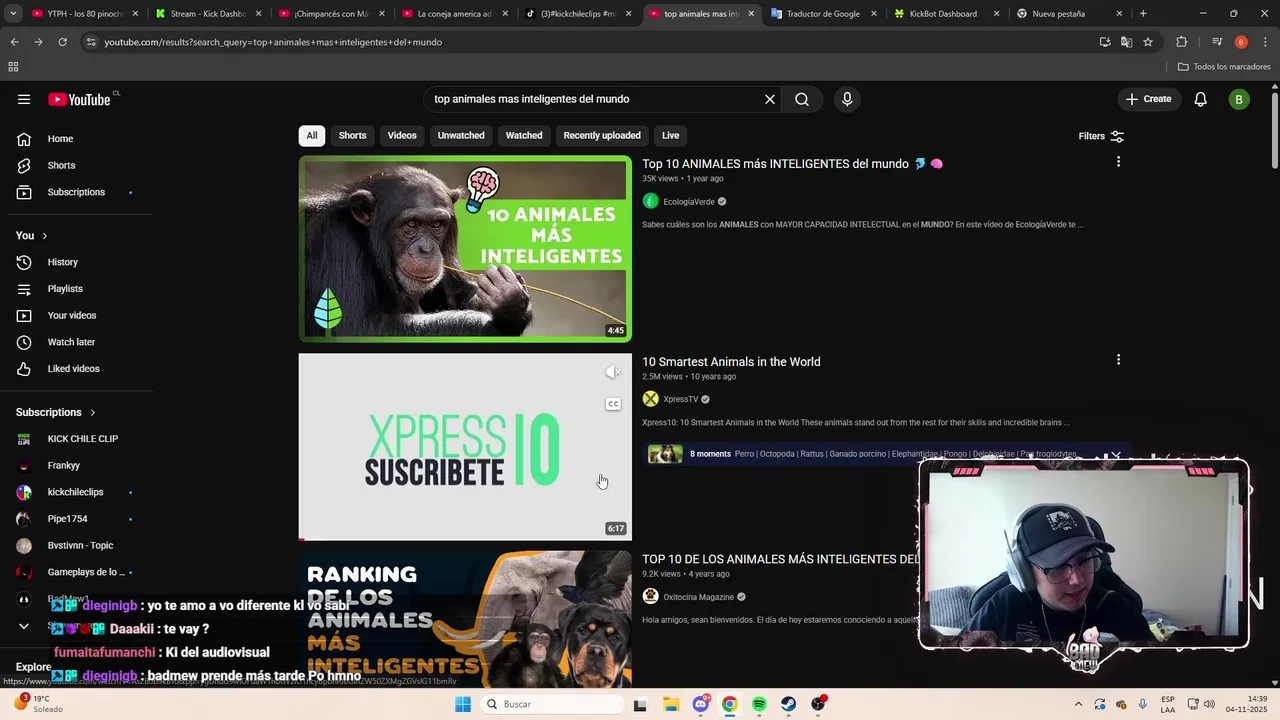Viewport: 1280px width, 720px height.
Task: Open the Windows Start menu
Action: pyautogui.click(x=463, y=704)
